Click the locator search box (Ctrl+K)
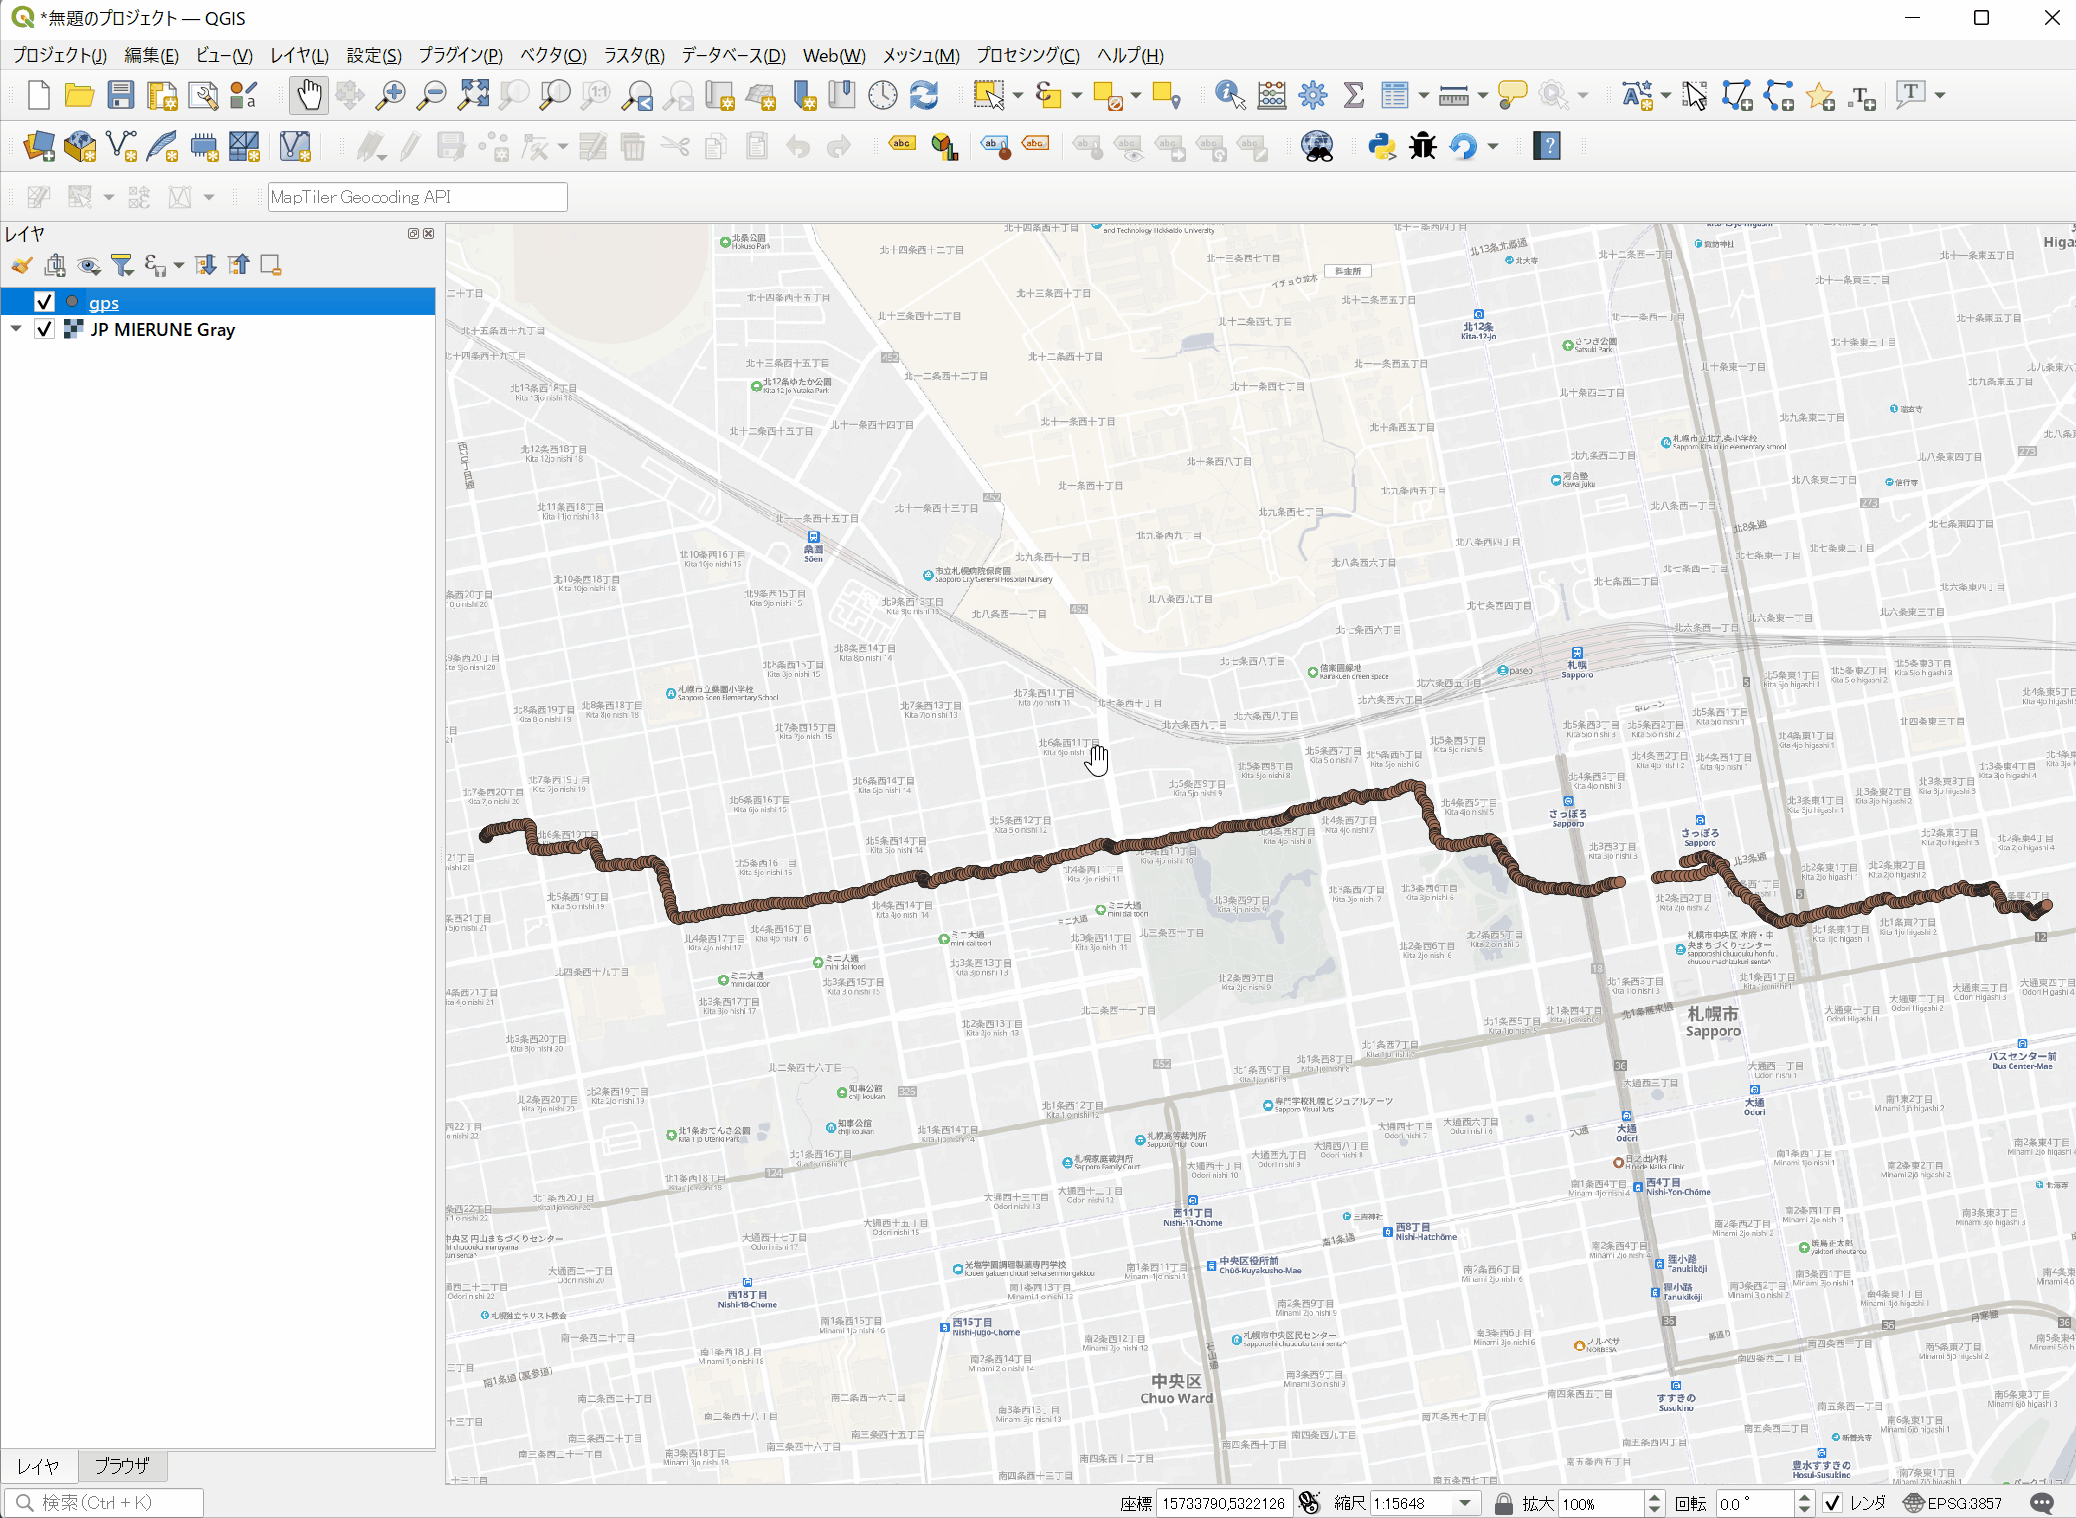 coord(105,1502)
